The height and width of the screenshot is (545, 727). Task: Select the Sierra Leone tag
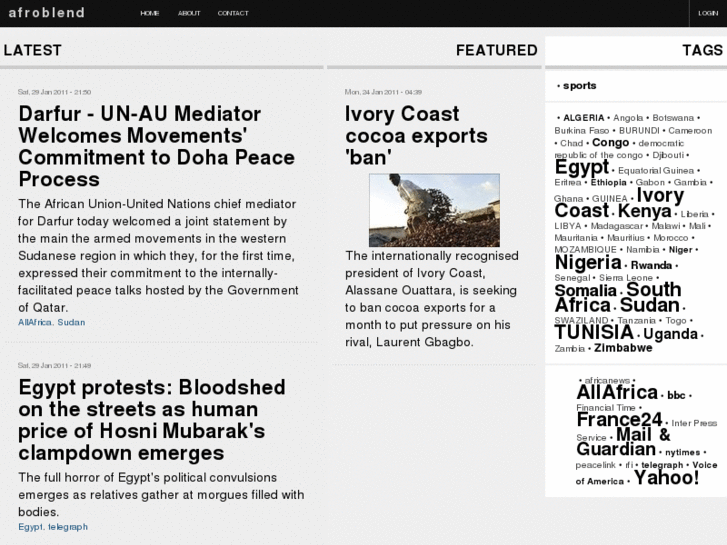(626, 278)
